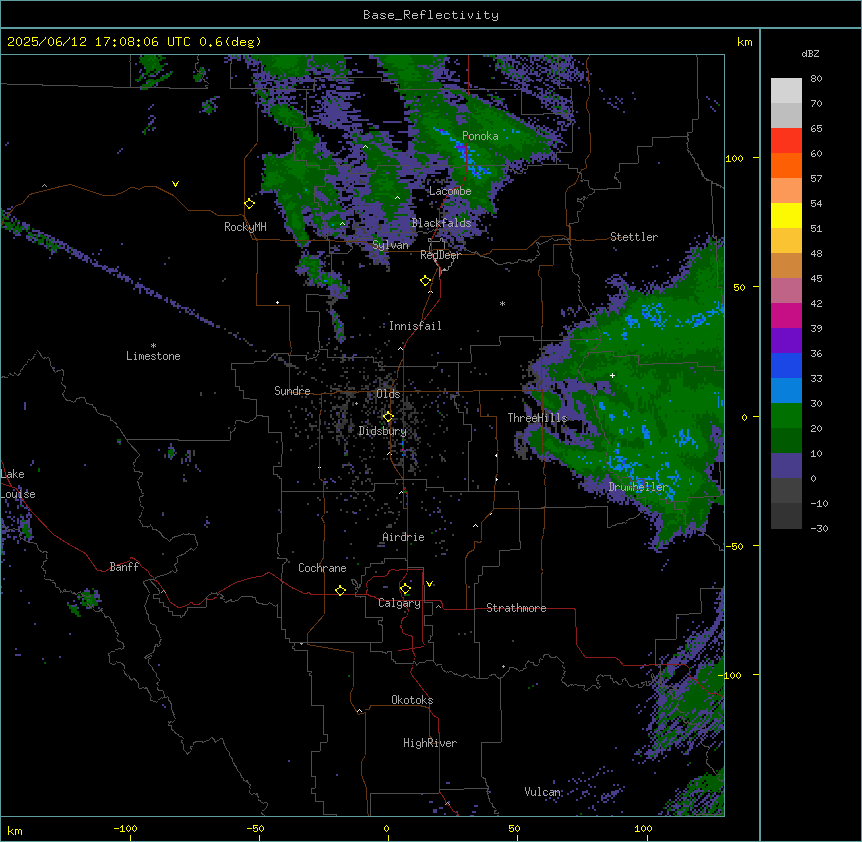Click the Okotoks city label
Image resolution: width=862 pixels, height=842 pixels.
pos(412,700)
